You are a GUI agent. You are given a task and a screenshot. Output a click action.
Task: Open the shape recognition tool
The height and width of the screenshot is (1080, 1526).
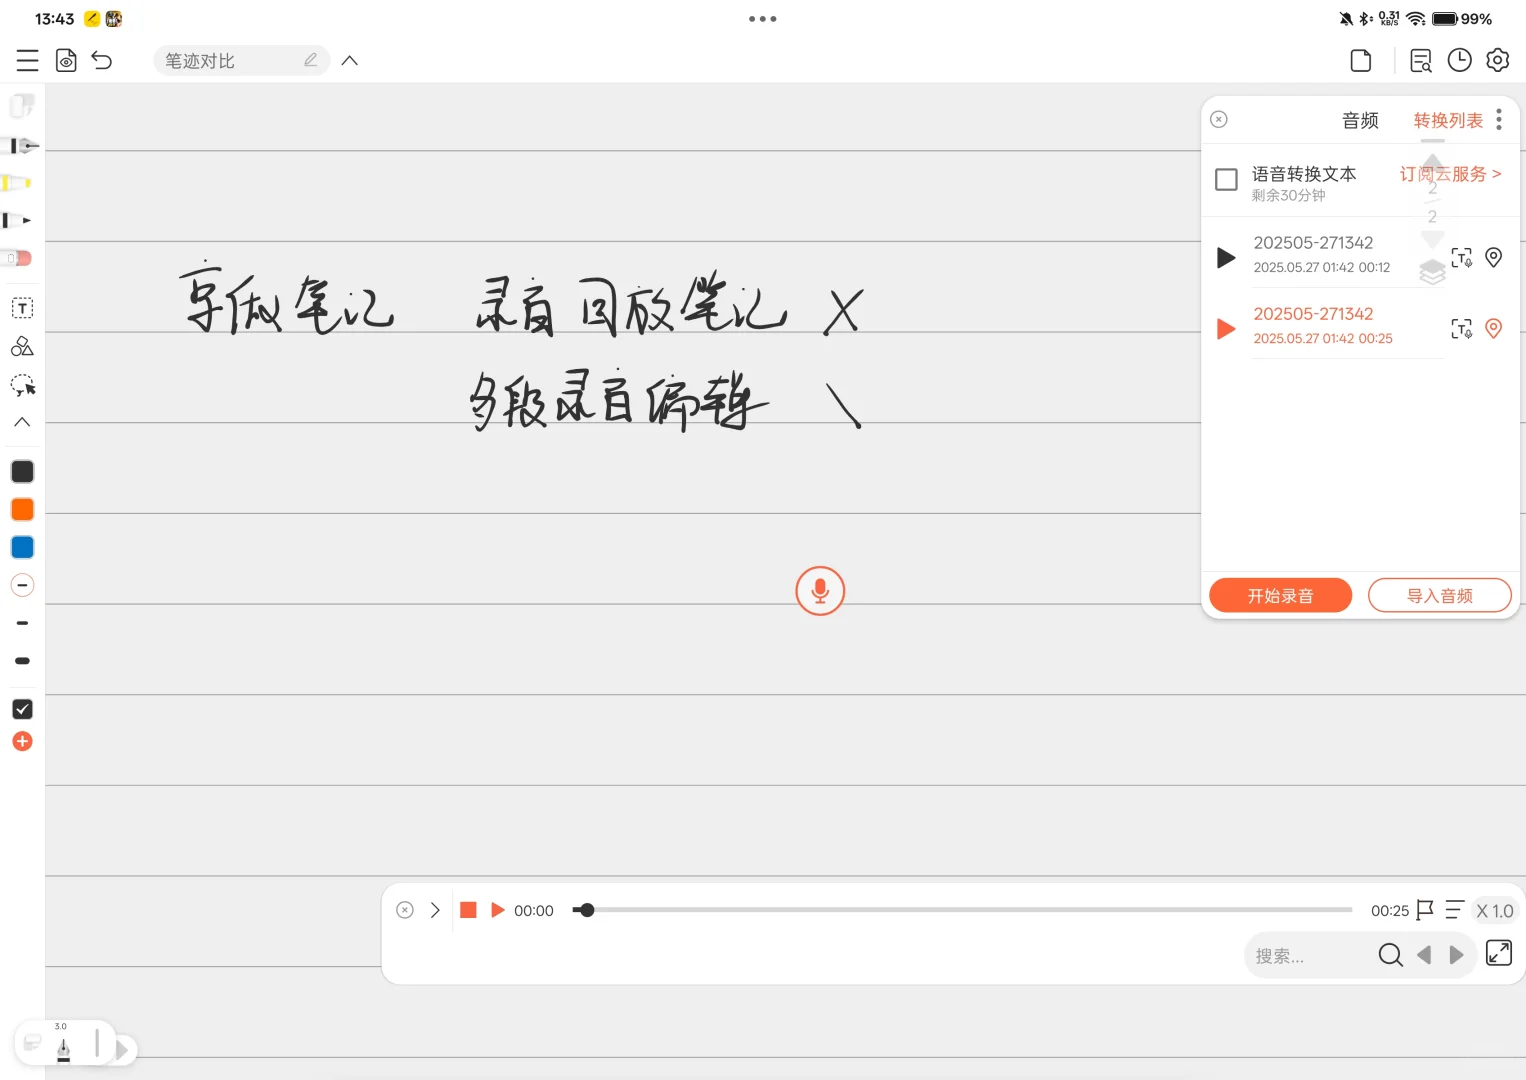click(20, 346)
